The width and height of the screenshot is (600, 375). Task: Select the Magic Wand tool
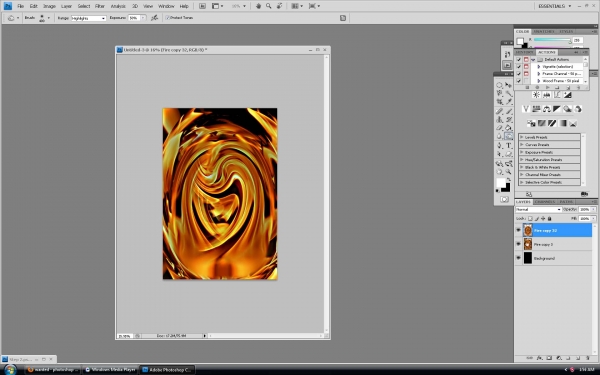point(509,93)
